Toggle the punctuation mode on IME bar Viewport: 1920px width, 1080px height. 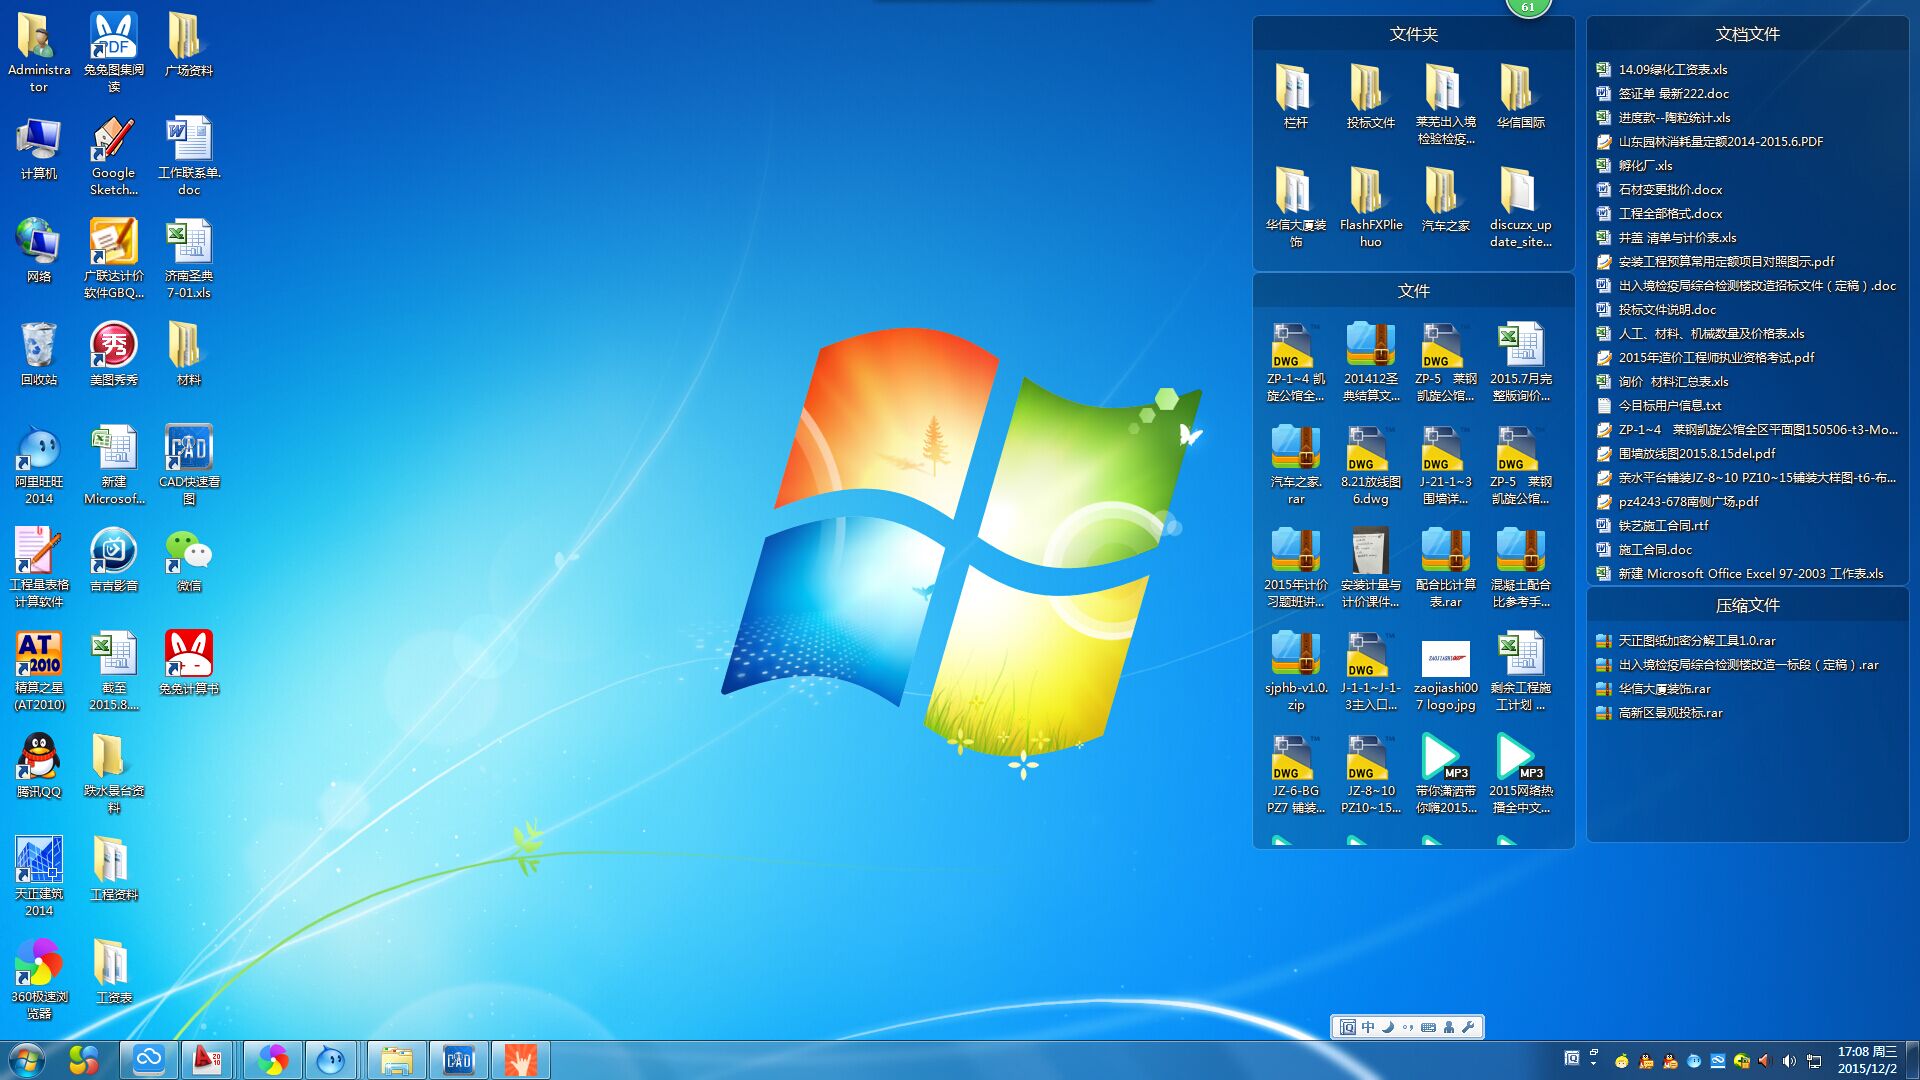coord(1408,1027)
